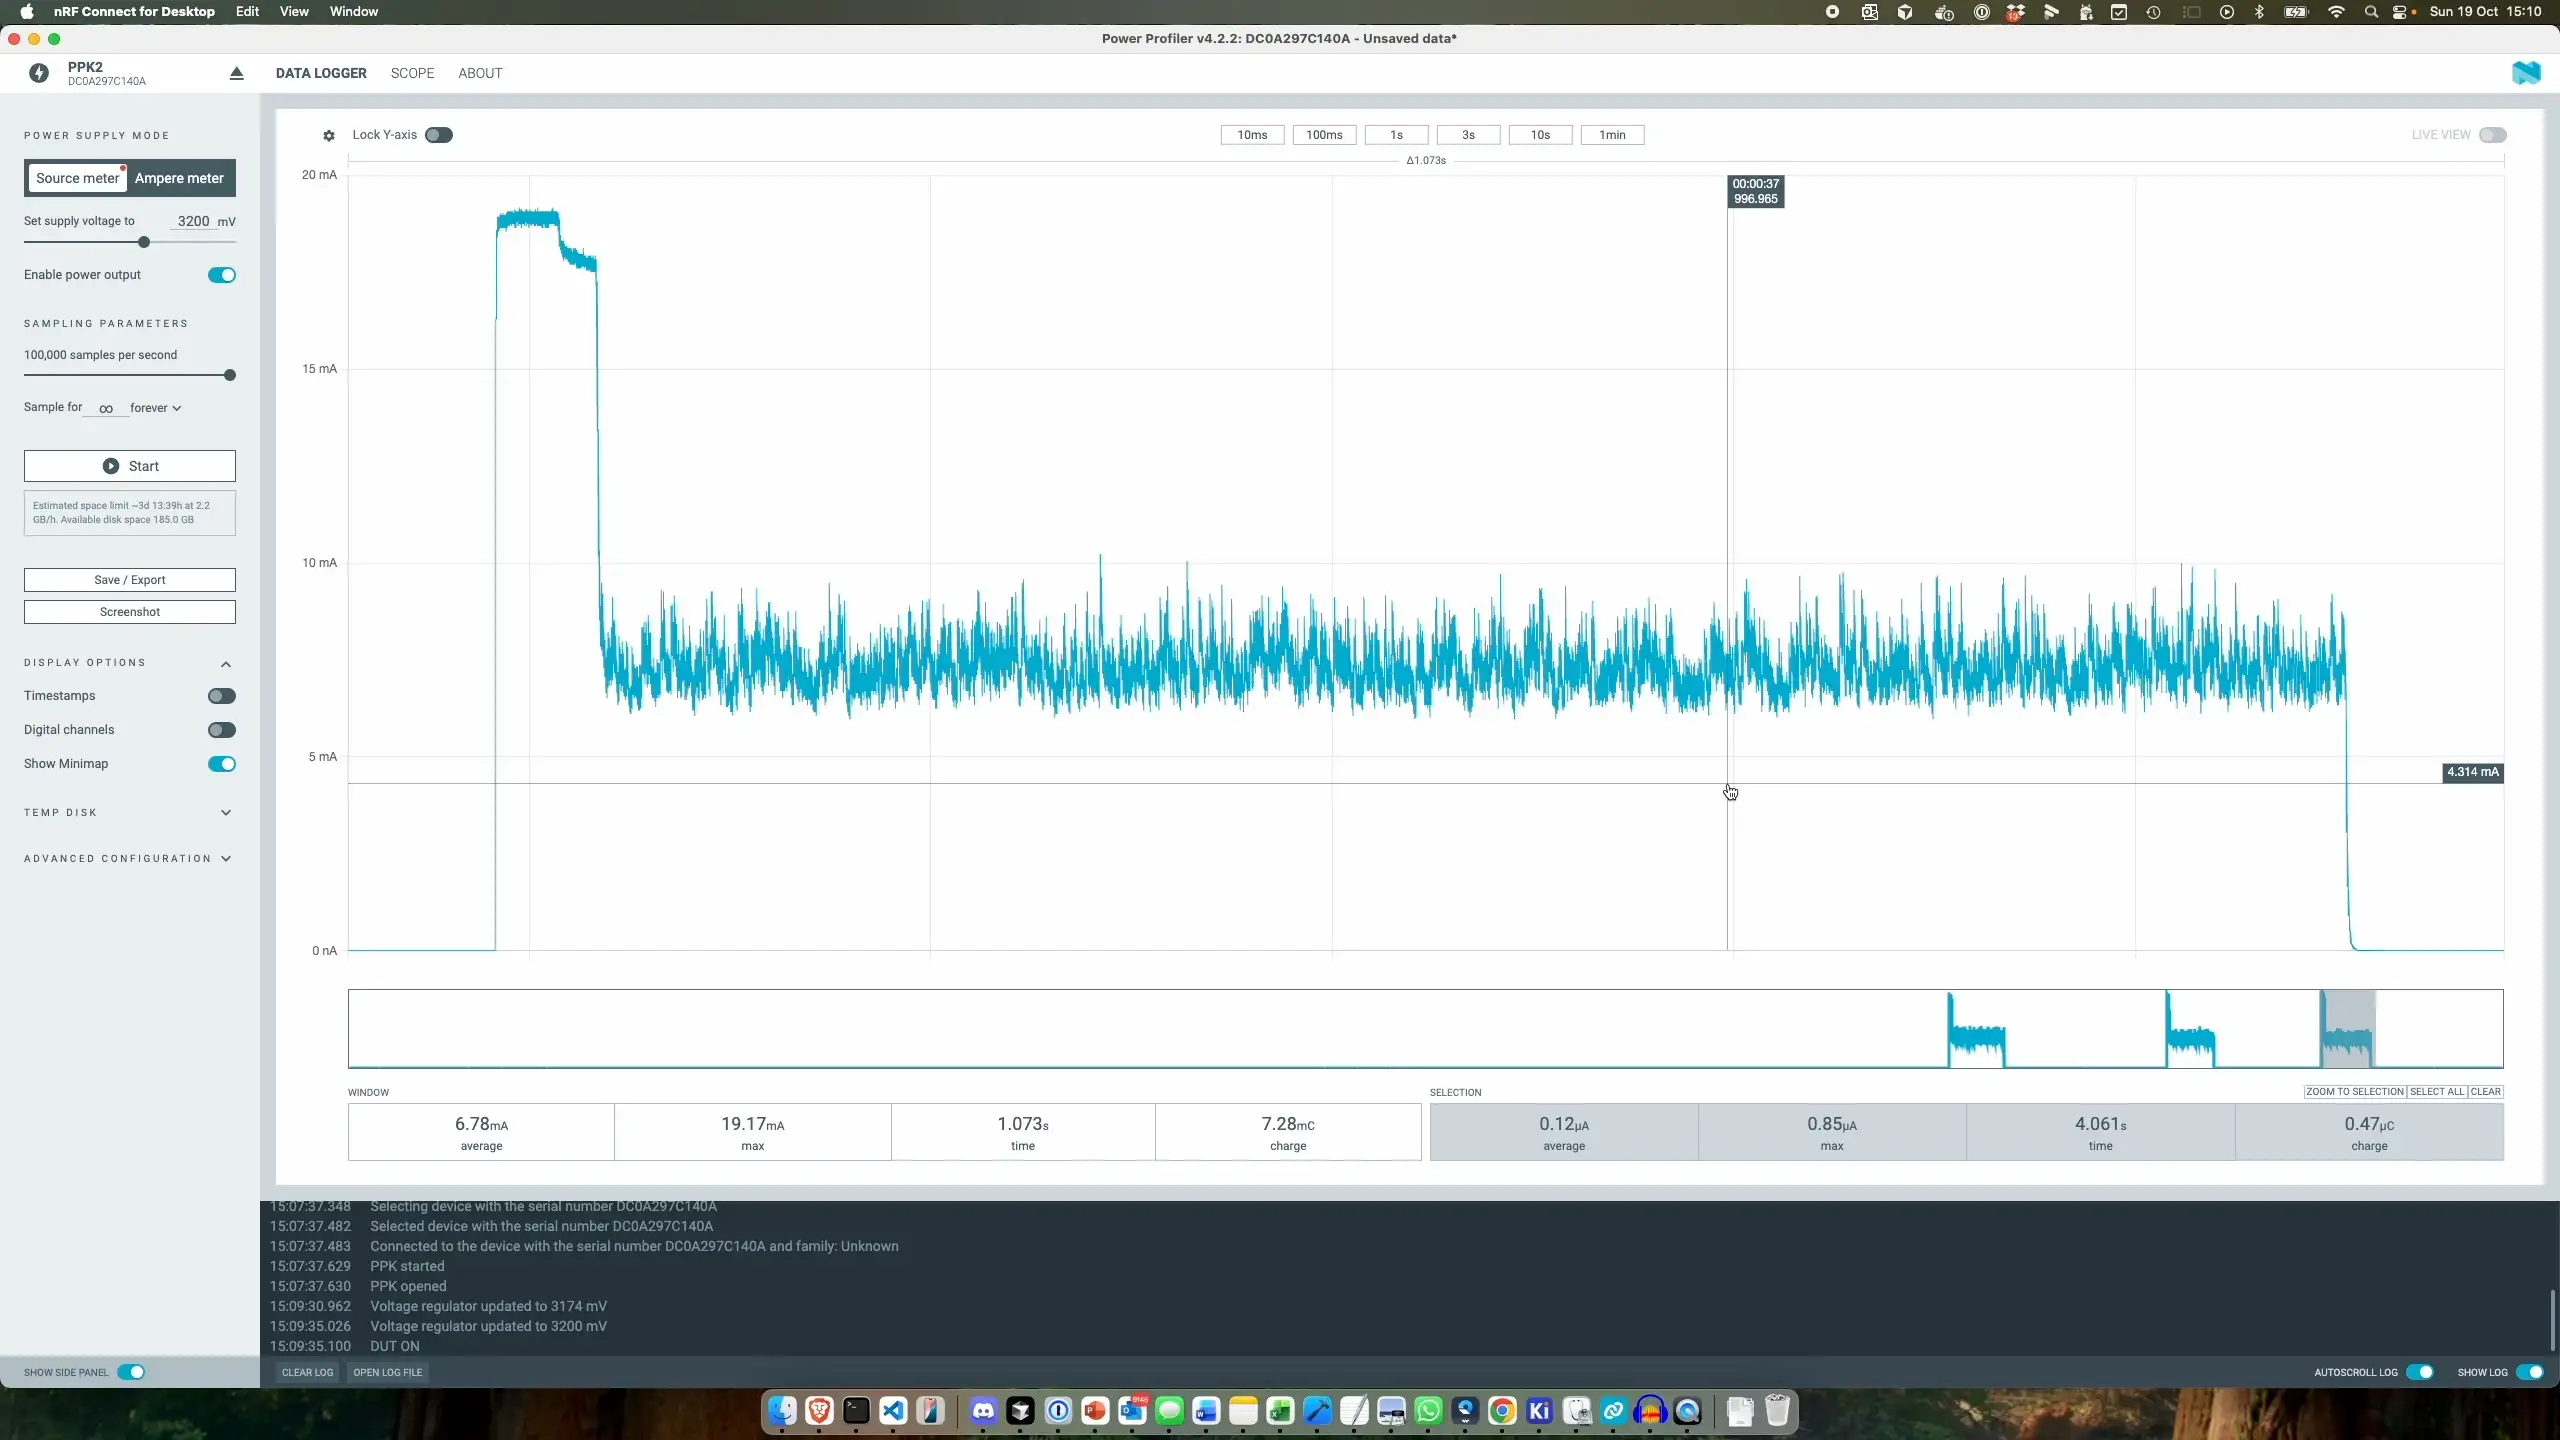Open Bluetooth from the macOS menu bar

2259,11
